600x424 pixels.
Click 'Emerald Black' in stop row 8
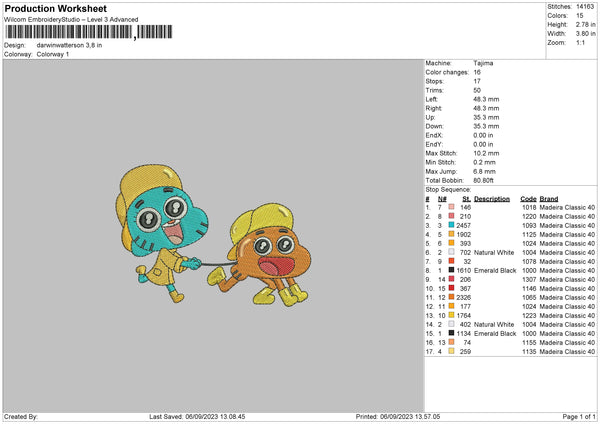tap(495, 270)
